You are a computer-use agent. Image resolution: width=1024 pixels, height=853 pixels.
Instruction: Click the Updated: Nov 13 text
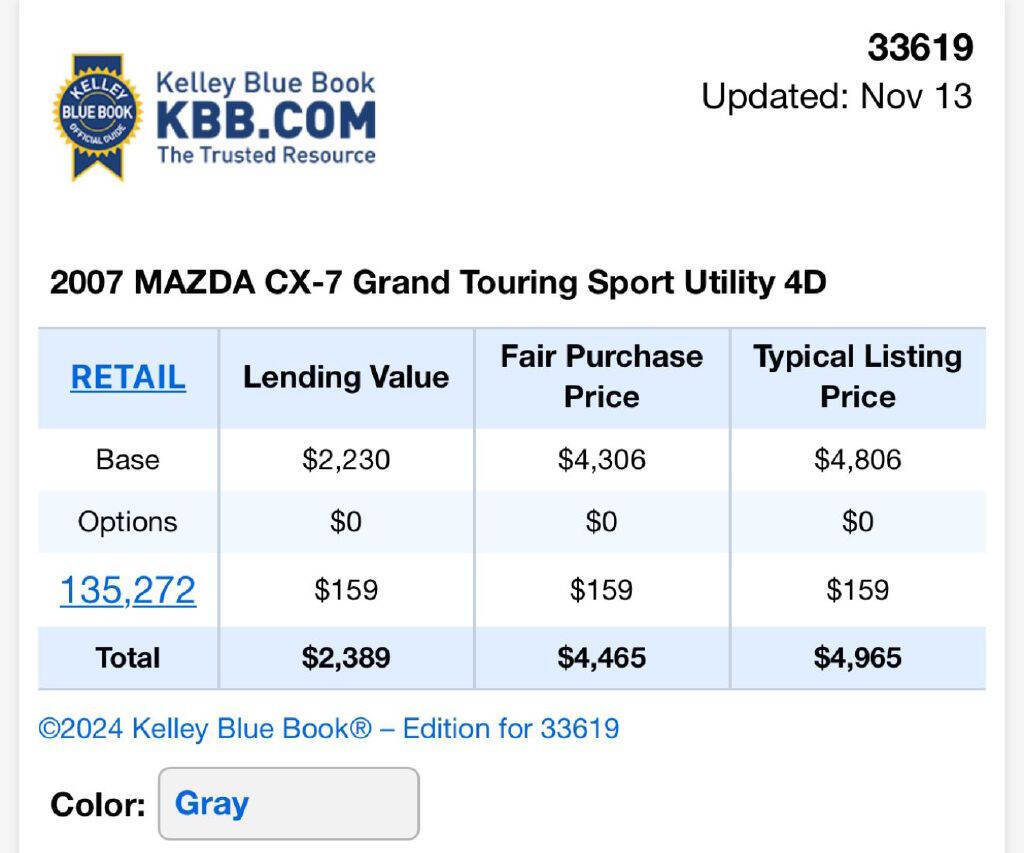[x=837, y=97]
